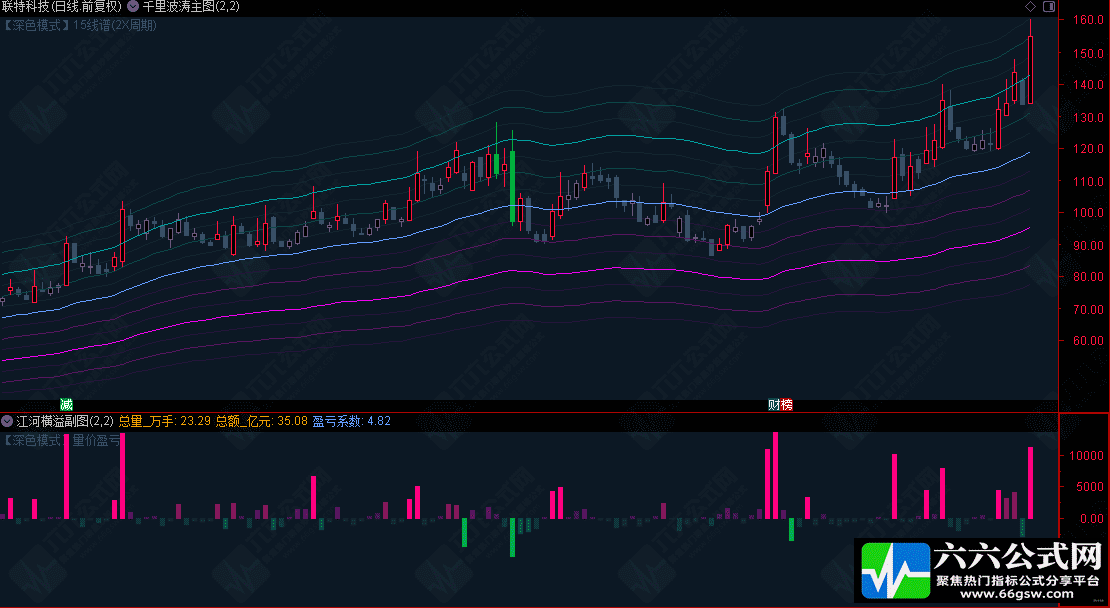The image size is (1110, 608).
Task: Click the green 减 marker below the chart
Action: pyautogui.click(x=66, y=405)
